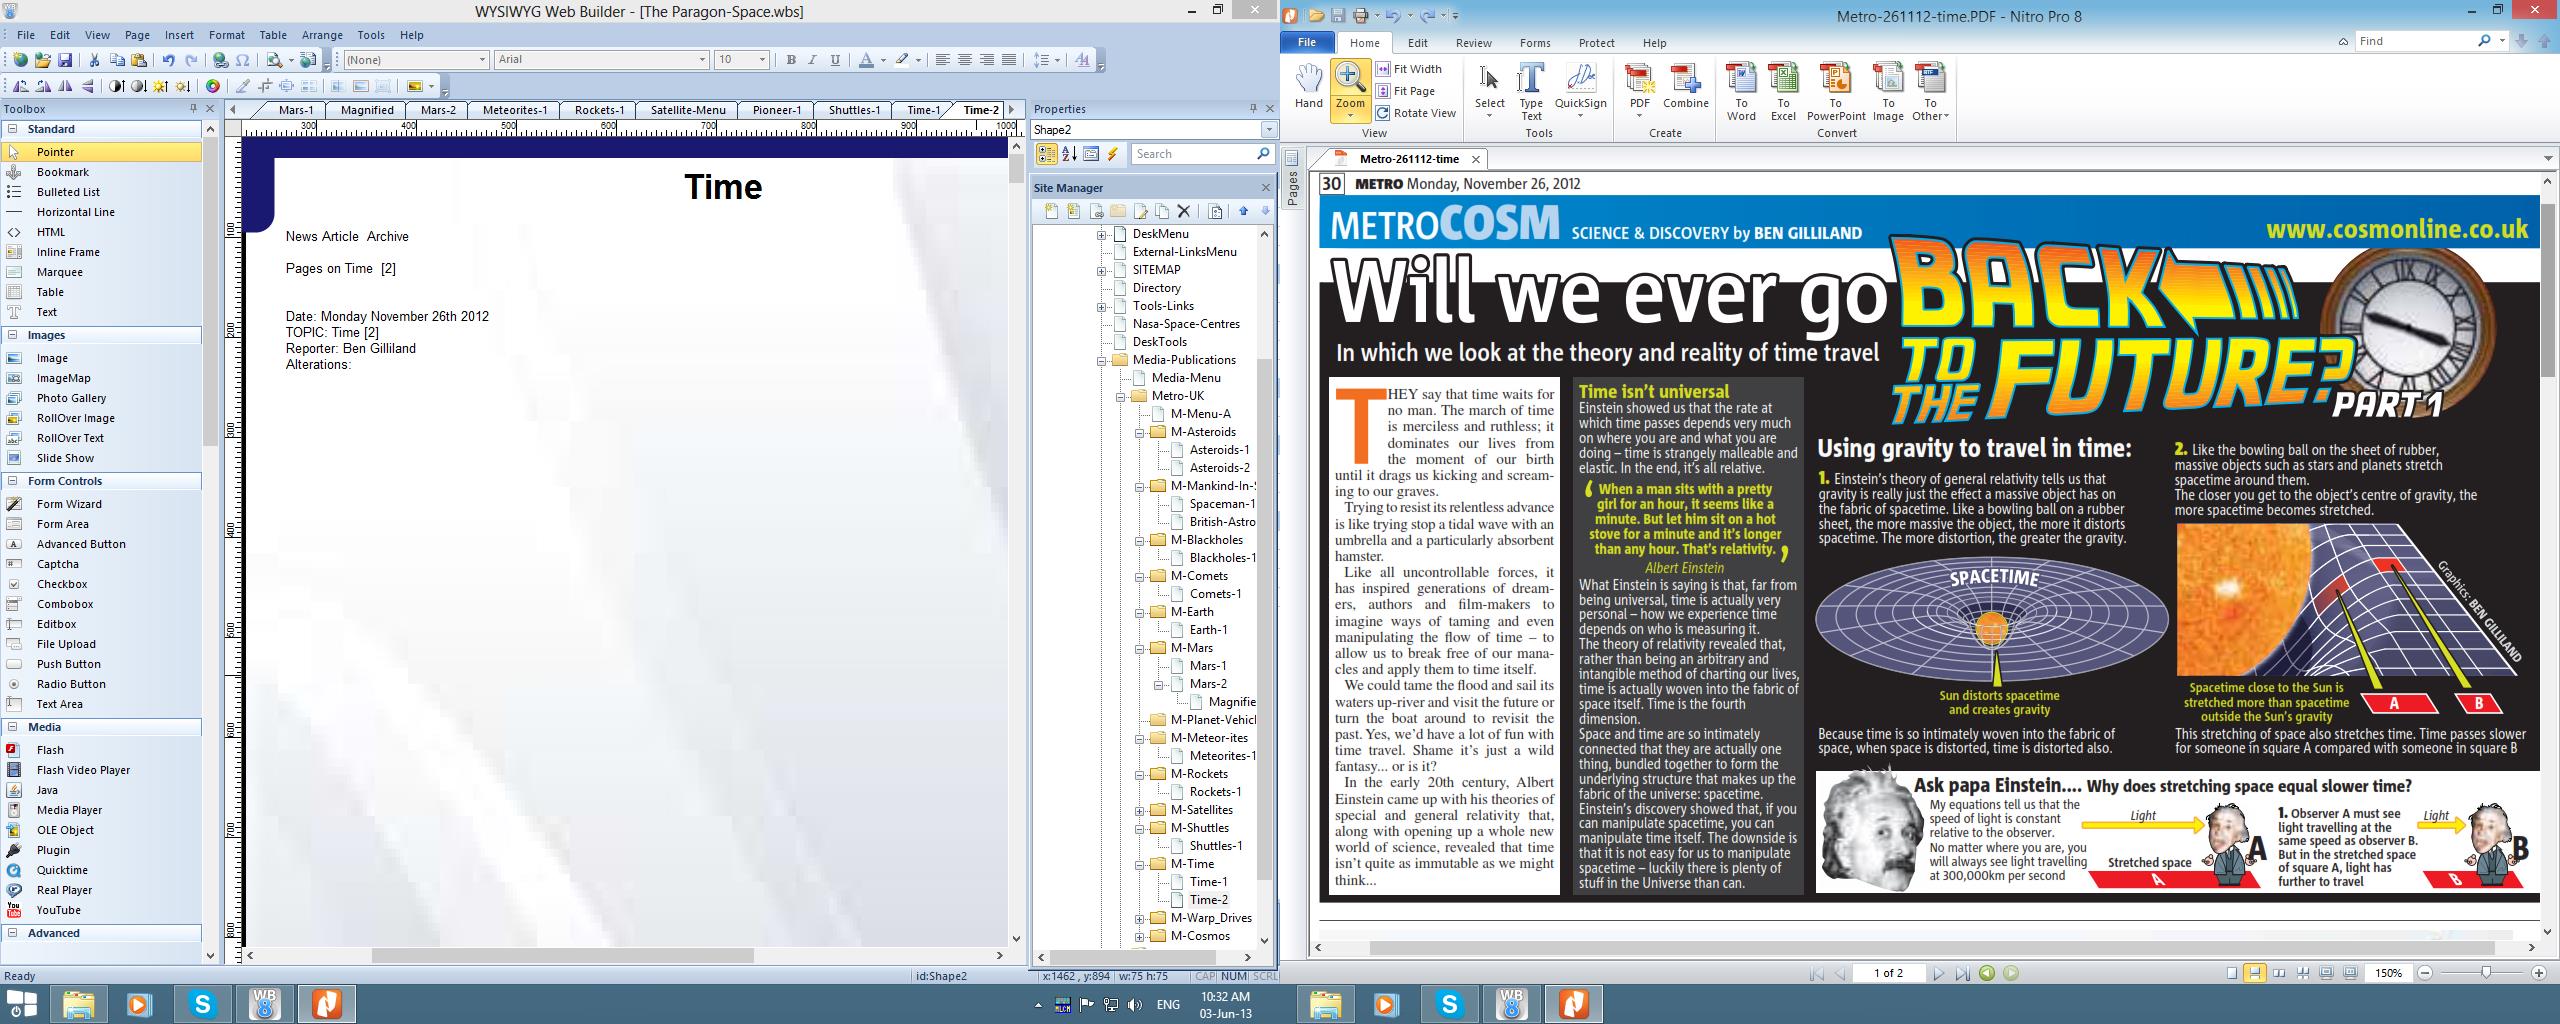This screenshot has height=1024, width=2560.
Task: Open the Nitro File button
Action: (1307, 42)
